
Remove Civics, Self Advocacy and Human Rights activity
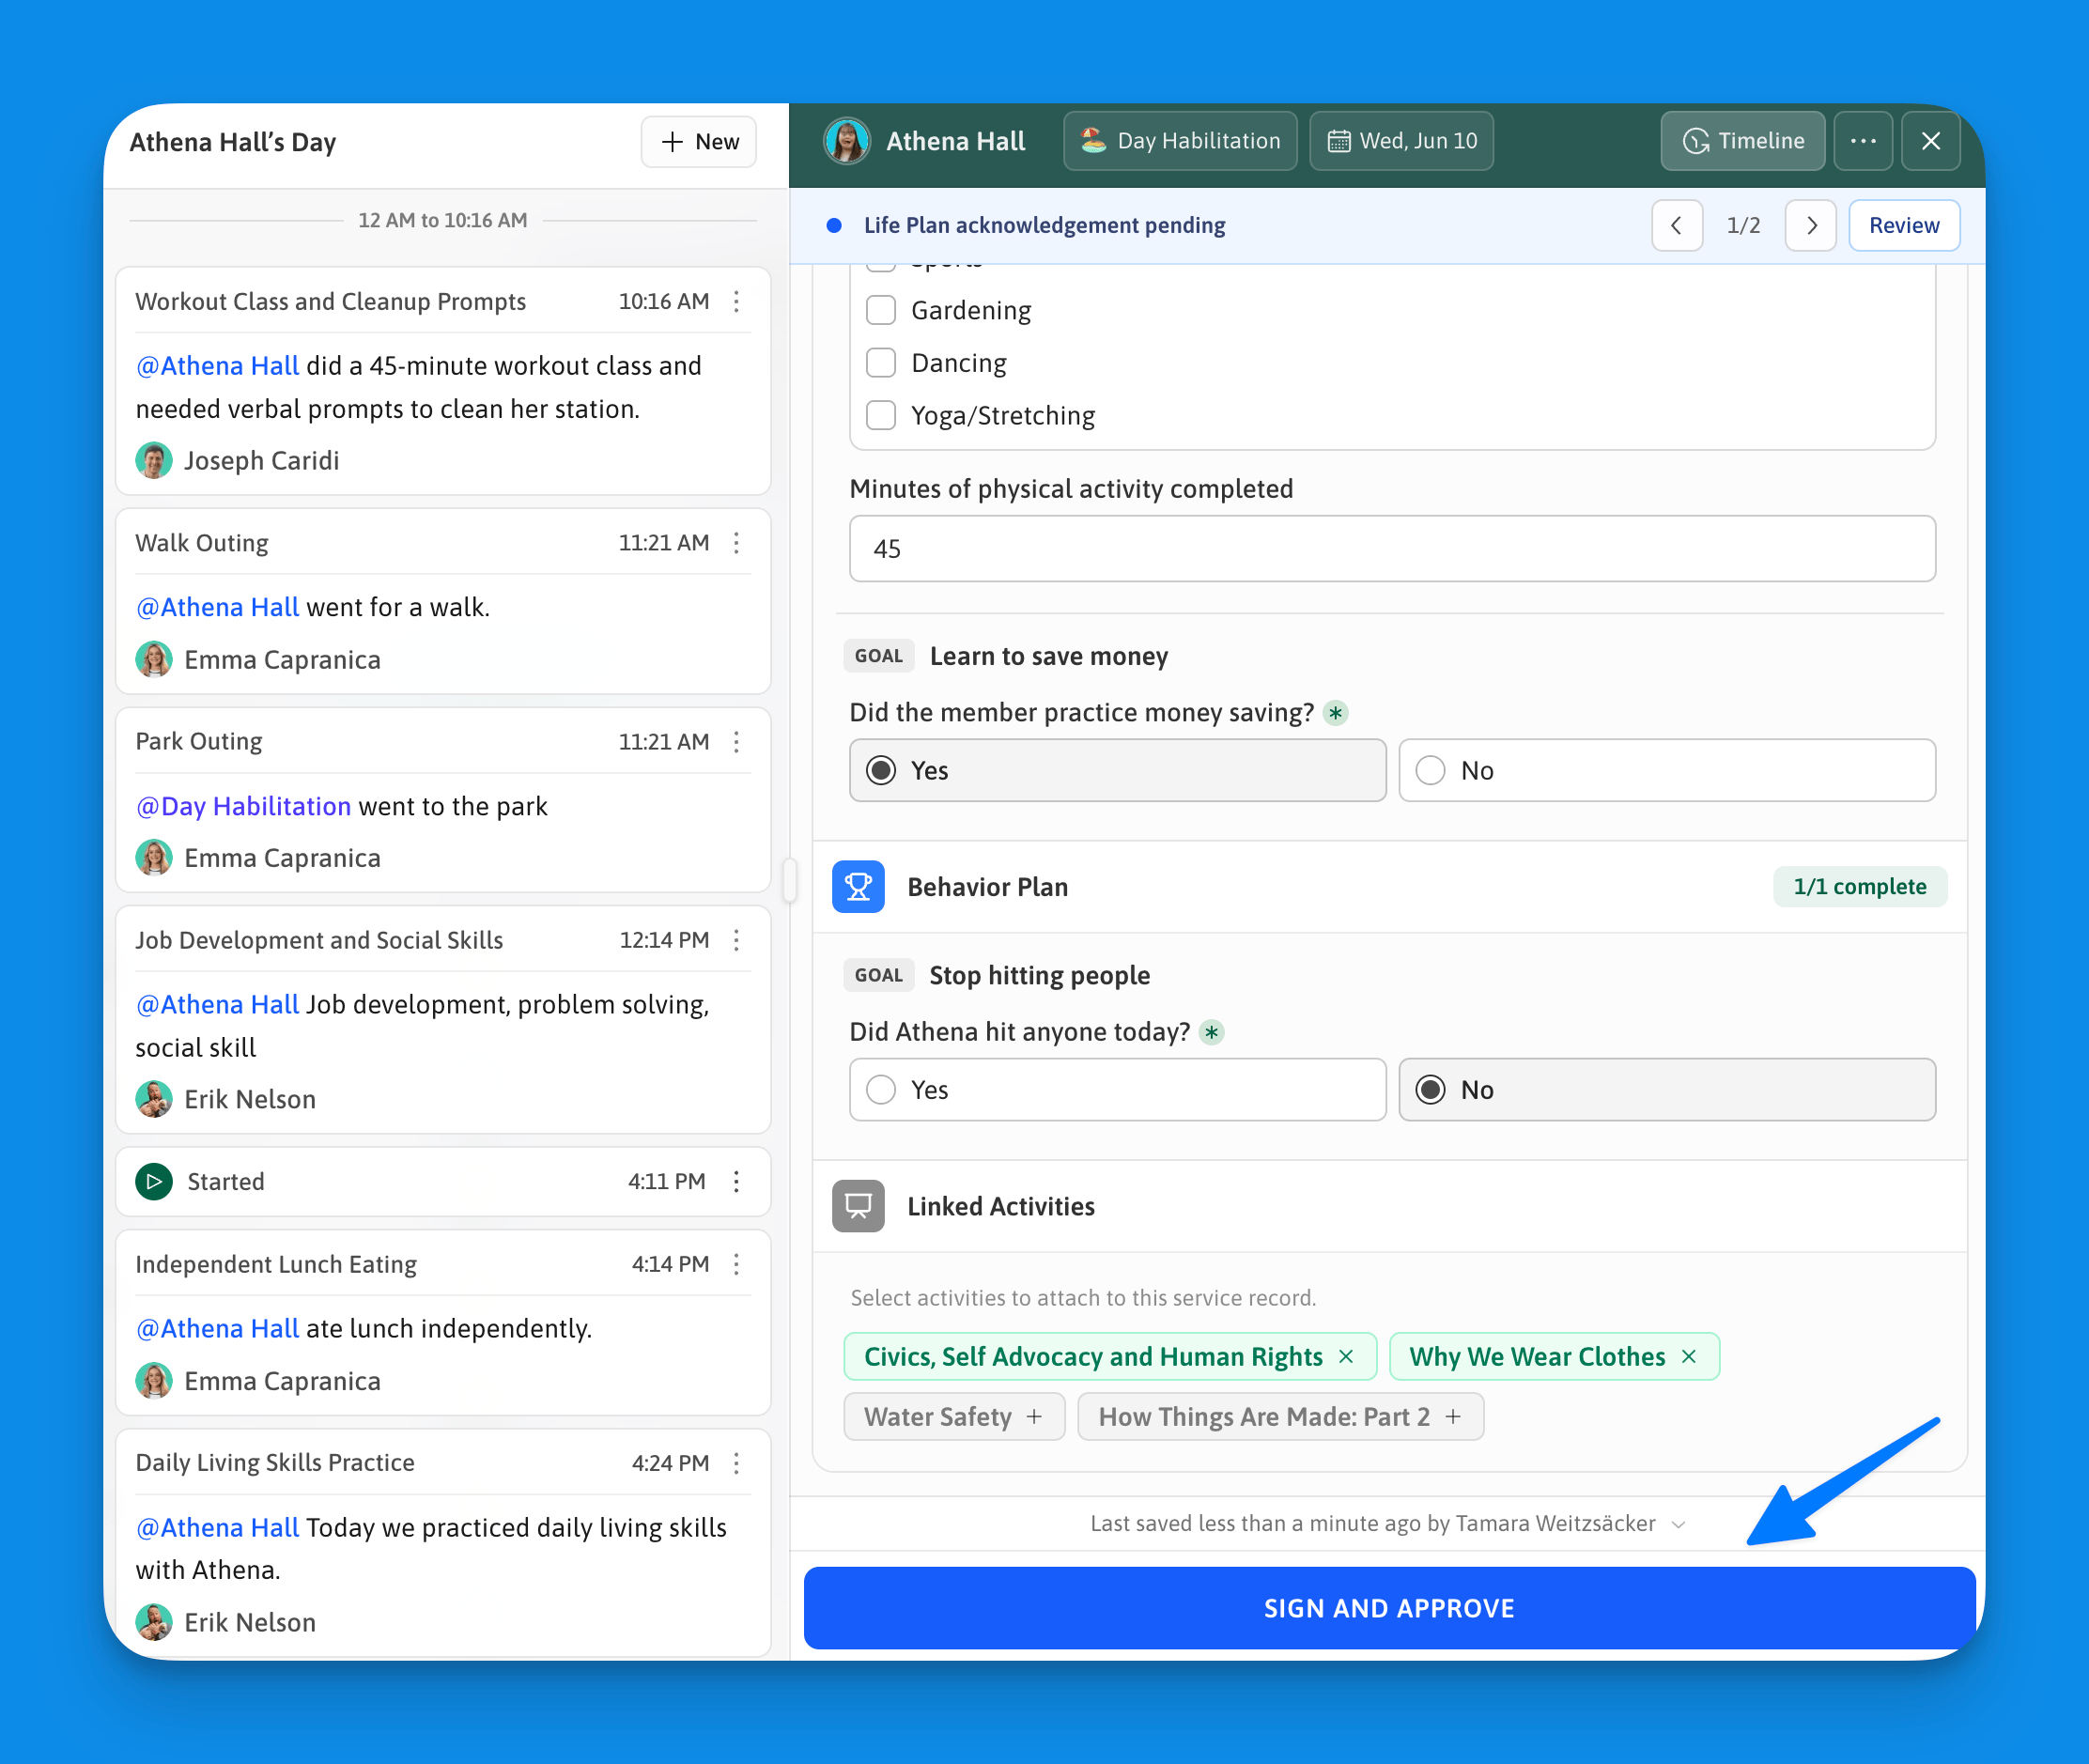pyautogui.click(x=1346, y=1356)
